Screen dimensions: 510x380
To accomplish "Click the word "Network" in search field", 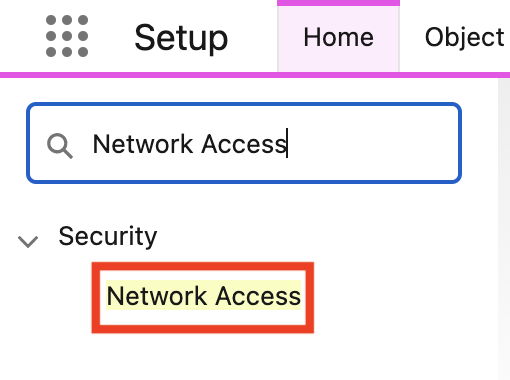I will click(x=143, y=144).
